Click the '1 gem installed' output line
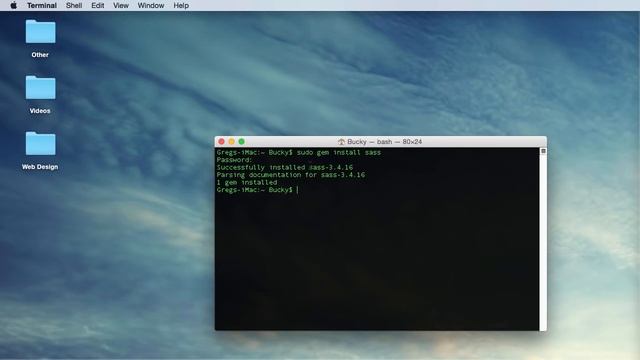This screenshot has width=640, height=360. 247,182
